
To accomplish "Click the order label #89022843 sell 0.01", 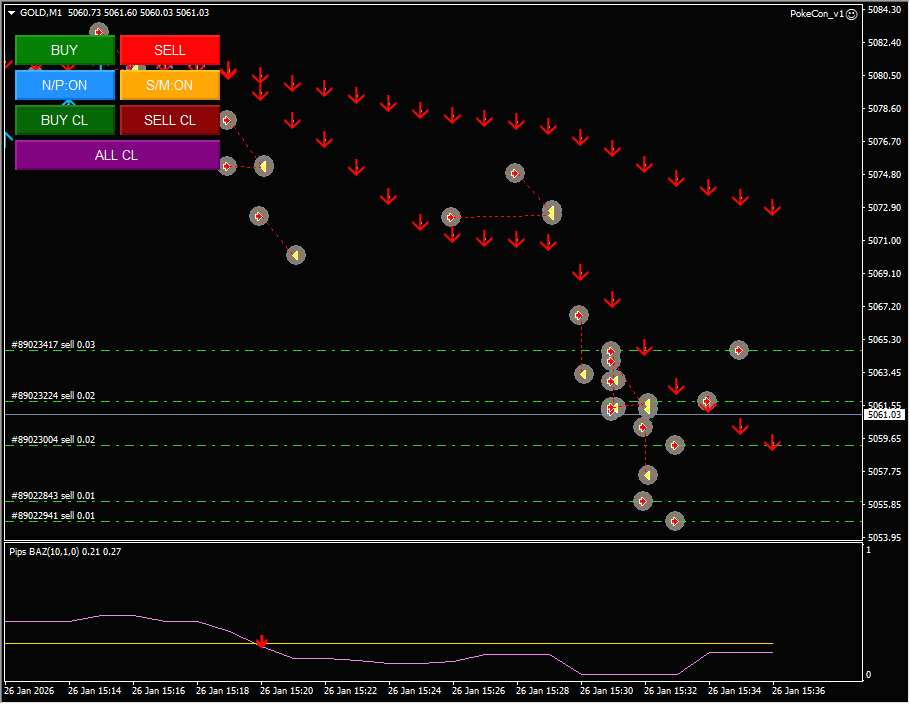I will (x=53, y=496).
